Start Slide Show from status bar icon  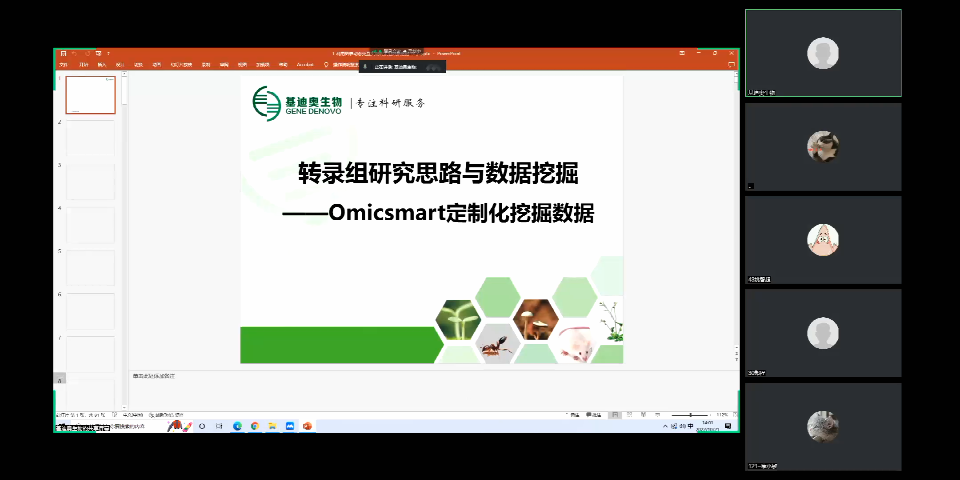(658, 415)
